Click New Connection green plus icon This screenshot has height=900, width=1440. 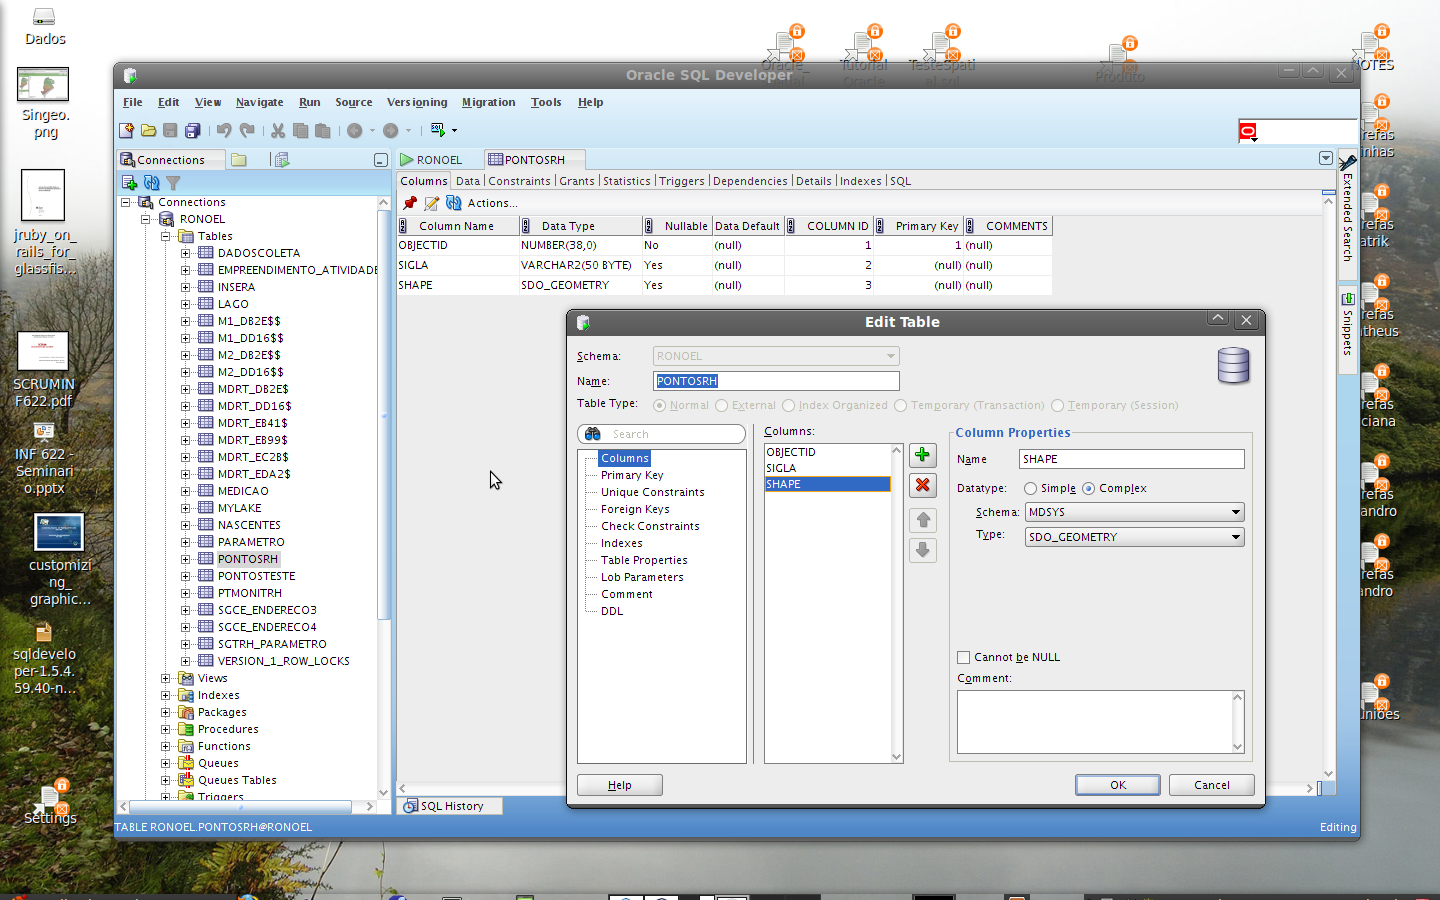tap(129, 182)
